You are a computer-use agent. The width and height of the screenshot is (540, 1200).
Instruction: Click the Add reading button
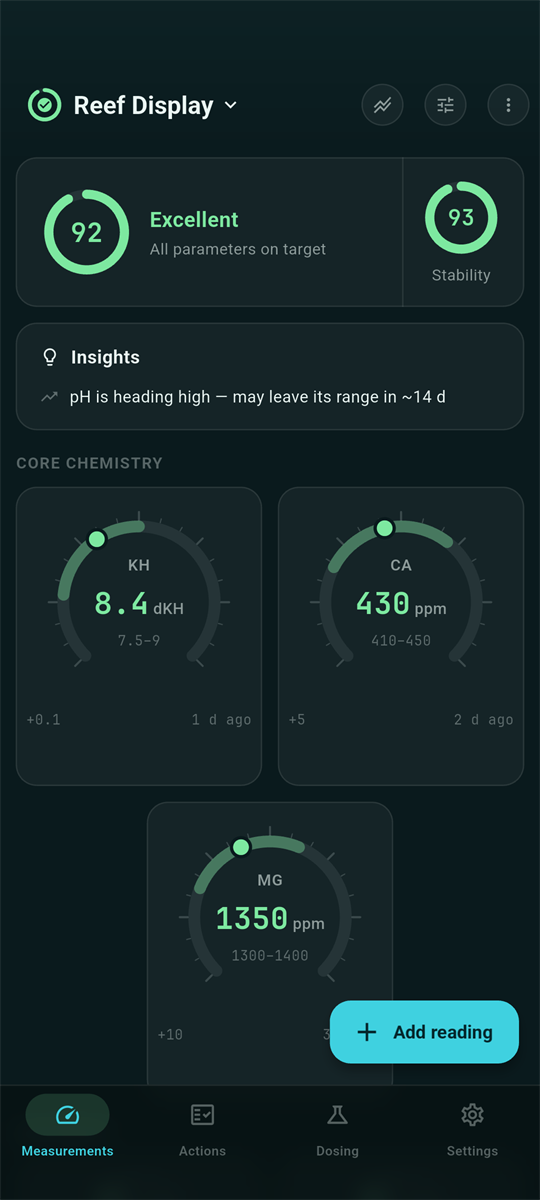click(424, 1032)
